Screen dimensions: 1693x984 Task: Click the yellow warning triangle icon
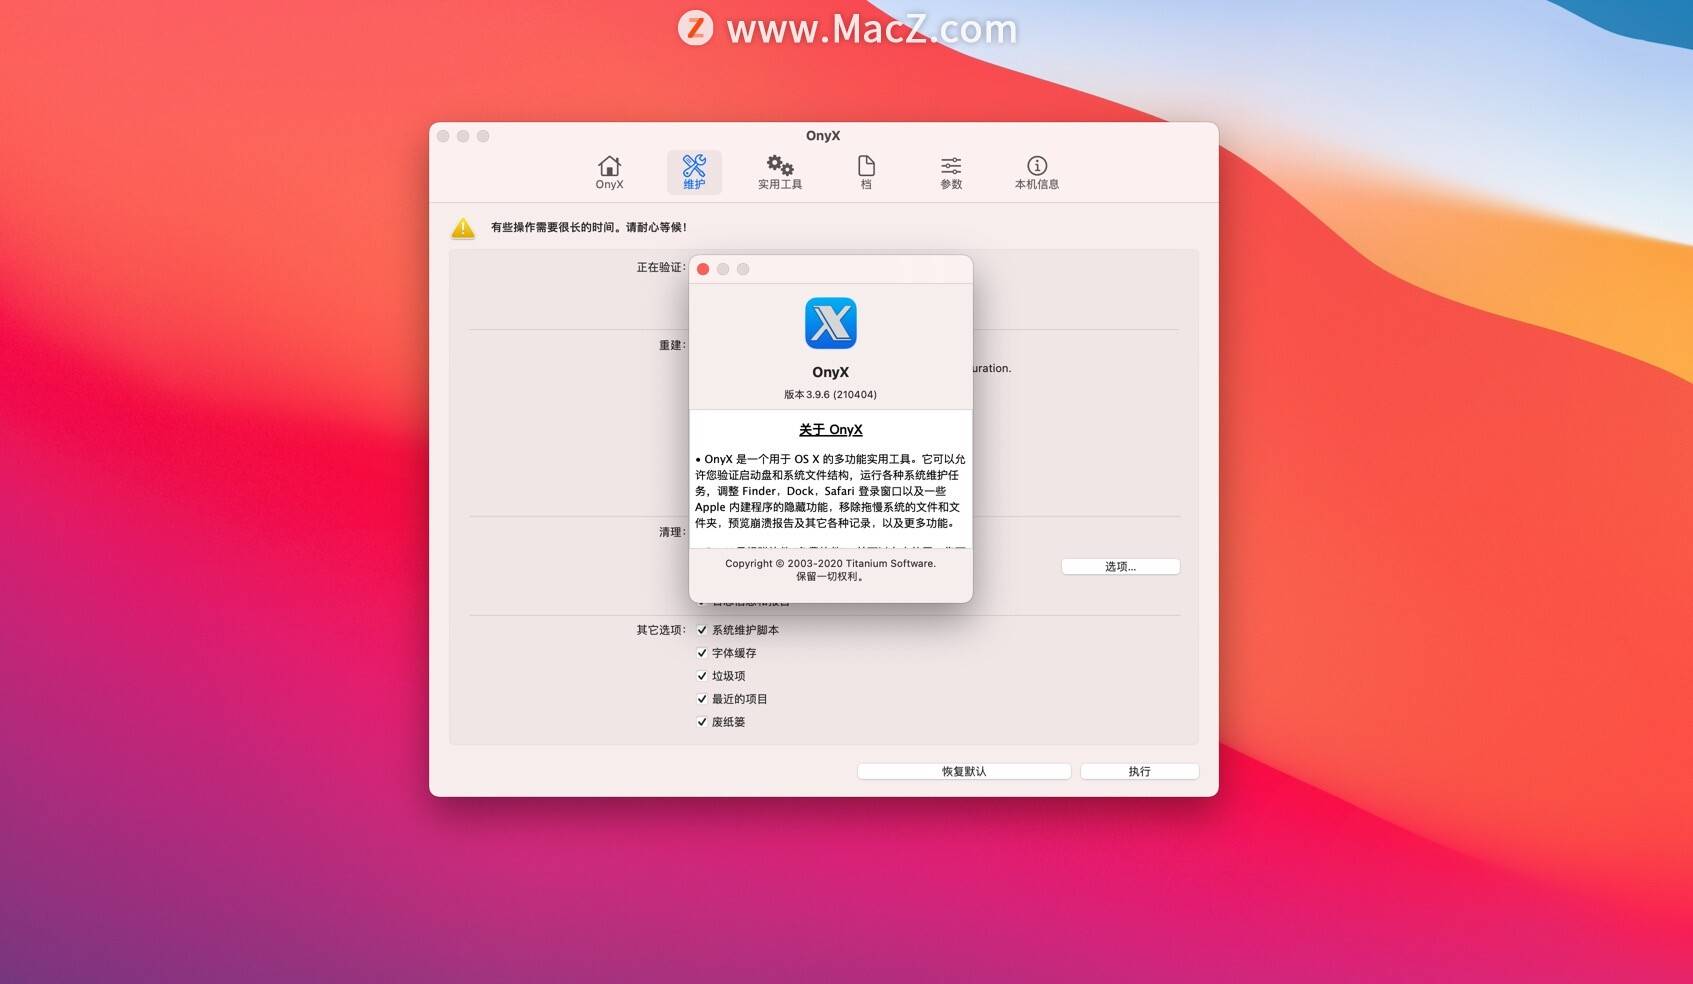click(x=463, y=228)
